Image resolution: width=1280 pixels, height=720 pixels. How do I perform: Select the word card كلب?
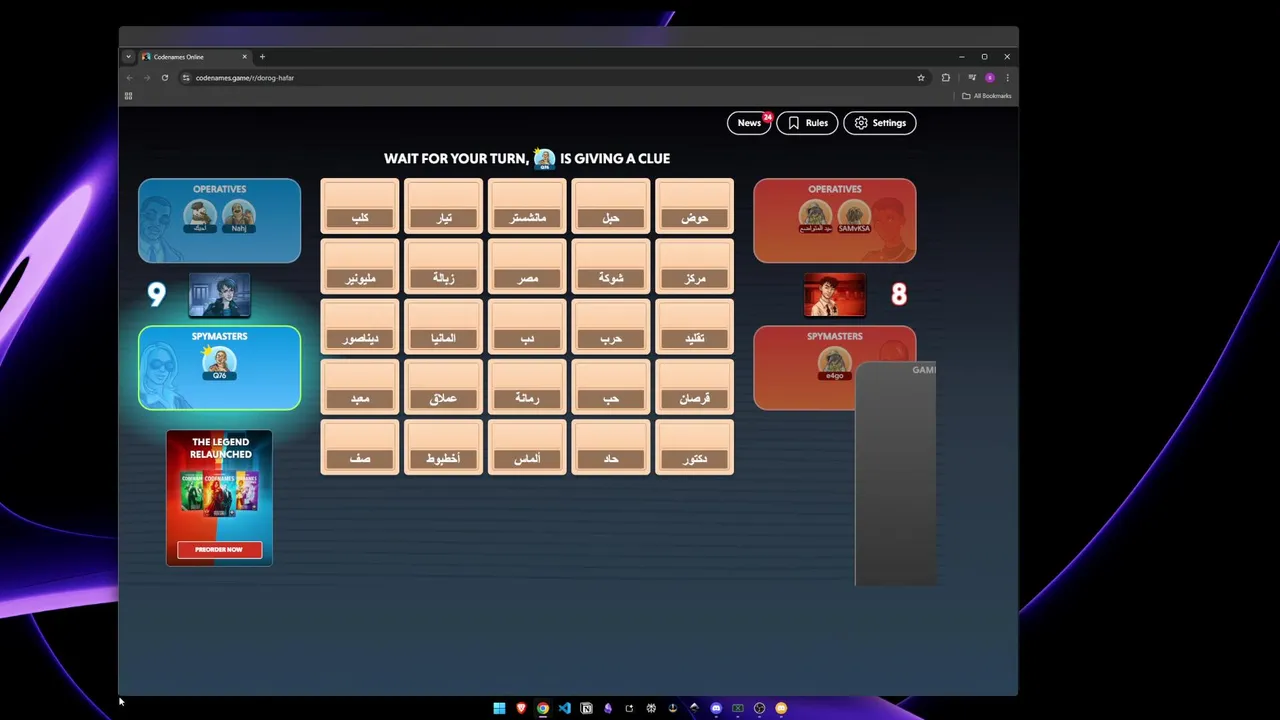click(360, 206)
